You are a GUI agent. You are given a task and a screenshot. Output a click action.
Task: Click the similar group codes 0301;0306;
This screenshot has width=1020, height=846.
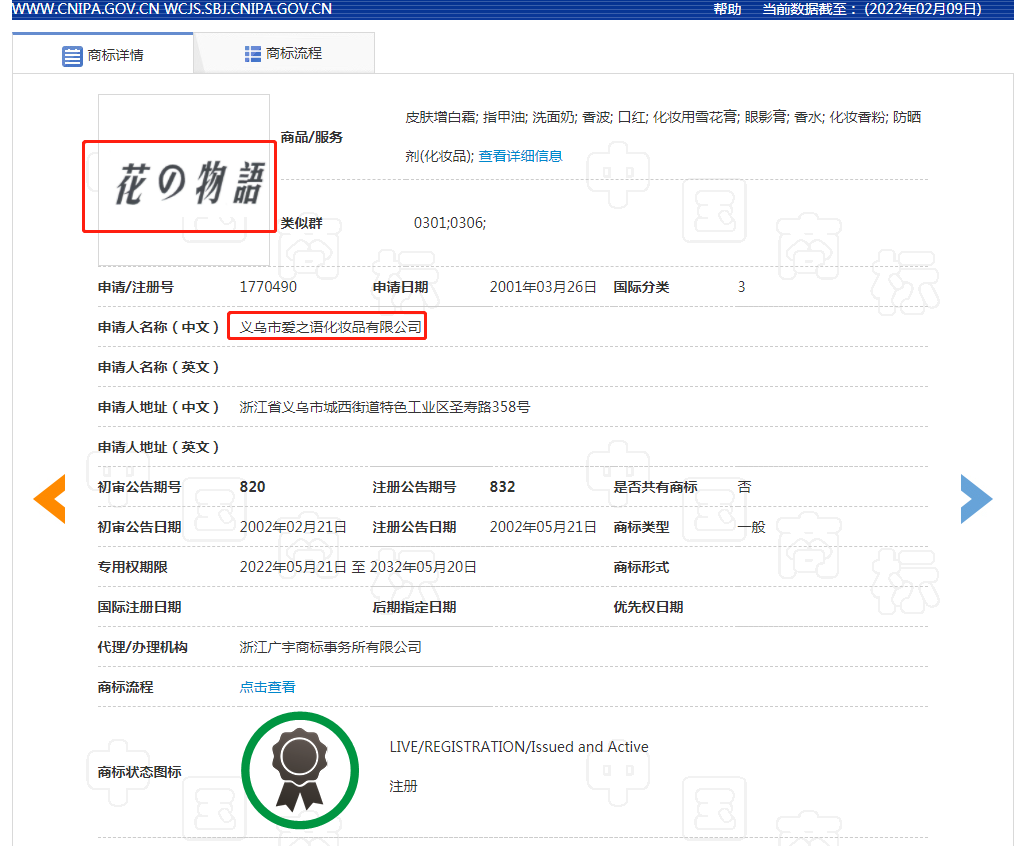[x=449, y=223]
